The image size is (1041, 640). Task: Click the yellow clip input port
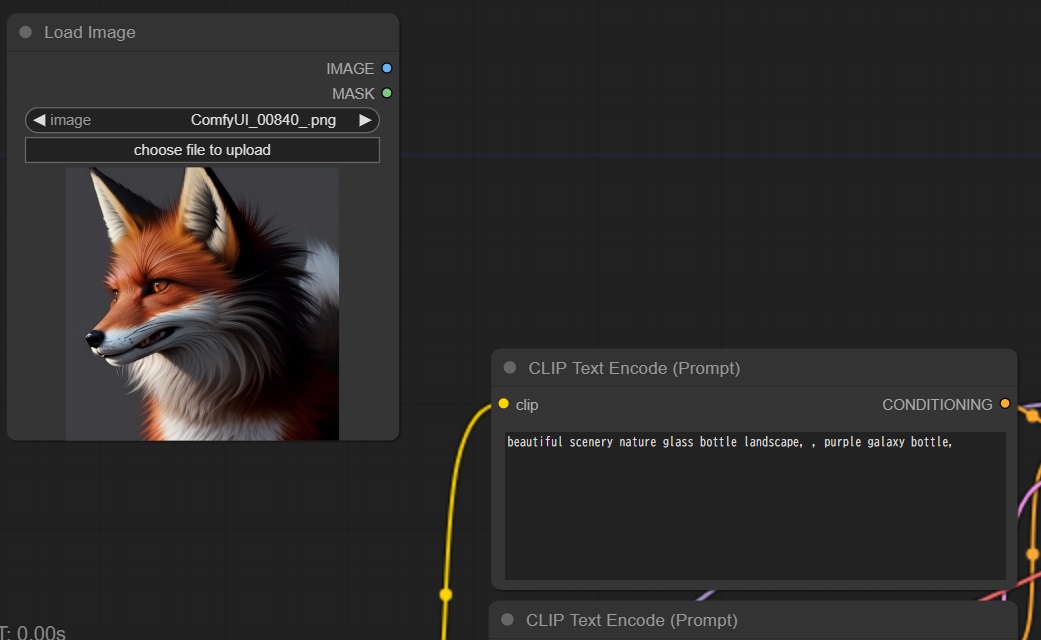(x=503, y=404)
